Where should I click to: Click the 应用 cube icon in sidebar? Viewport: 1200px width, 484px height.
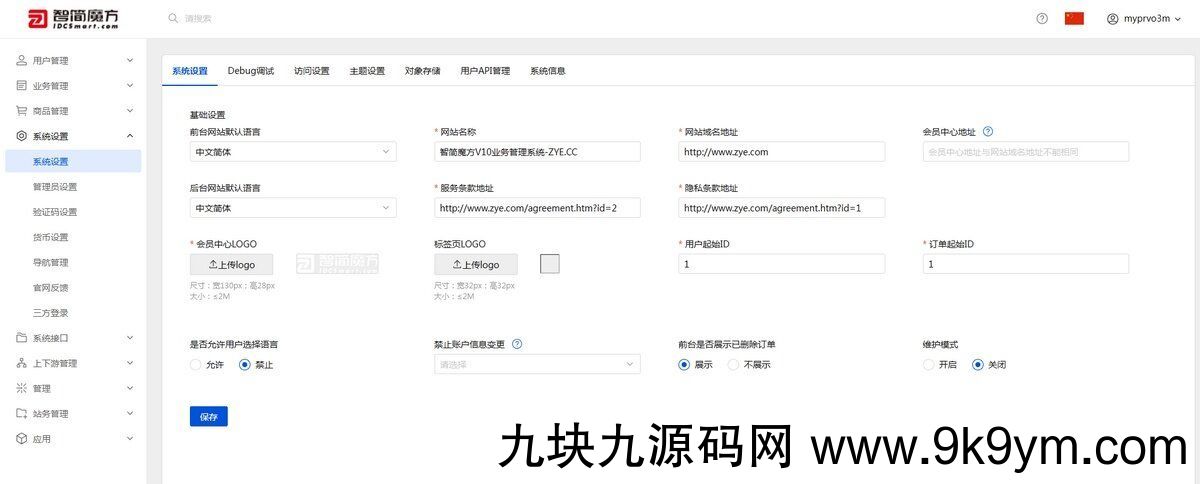tap(22, 439)
